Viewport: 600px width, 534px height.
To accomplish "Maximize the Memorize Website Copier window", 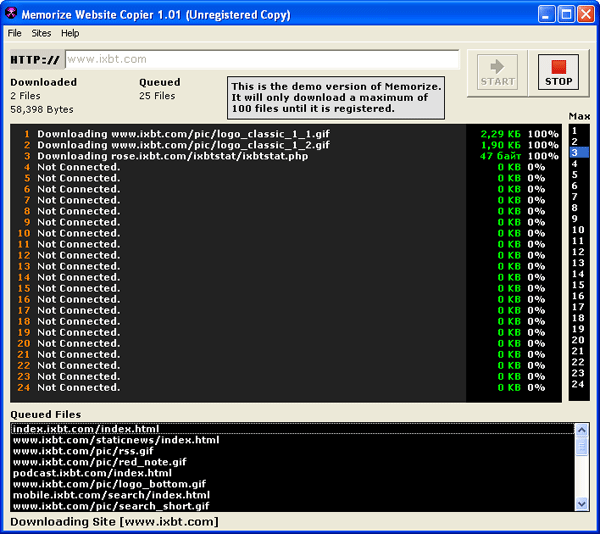I will point(566,14).
